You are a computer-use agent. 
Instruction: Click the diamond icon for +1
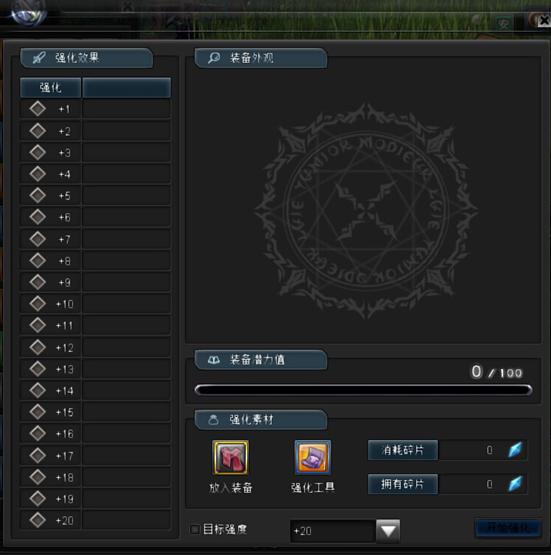pos(38,109)
